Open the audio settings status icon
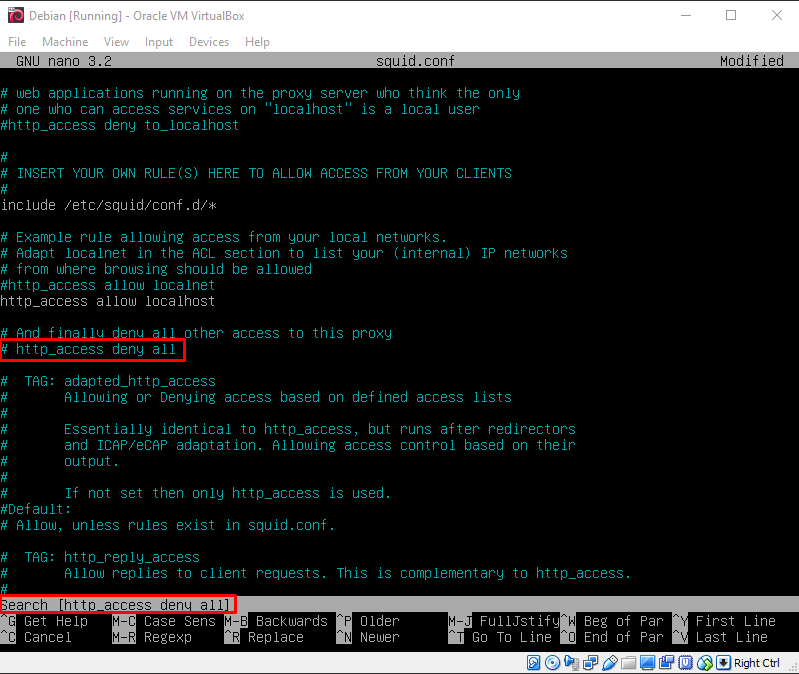The width and height of the screenshot is (799, 674). pos(572,662)
